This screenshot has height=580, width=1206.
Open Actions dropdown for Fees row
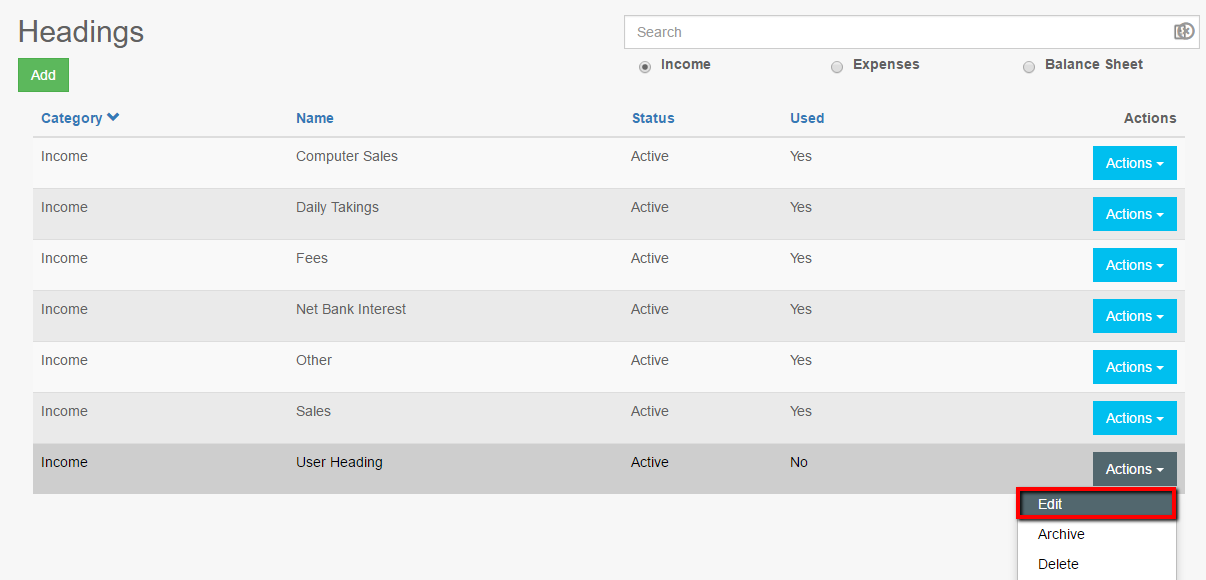pyautogui.click(x=1134, y=265)
